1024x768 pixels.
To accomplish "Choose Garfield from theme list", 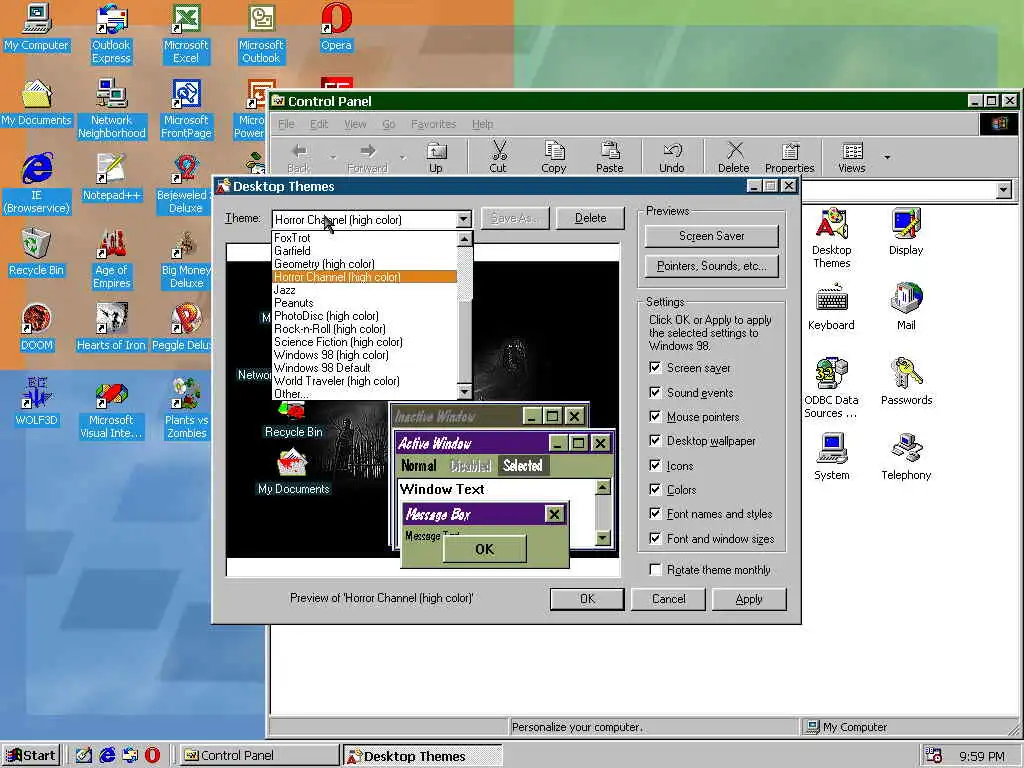I will 364,251.
